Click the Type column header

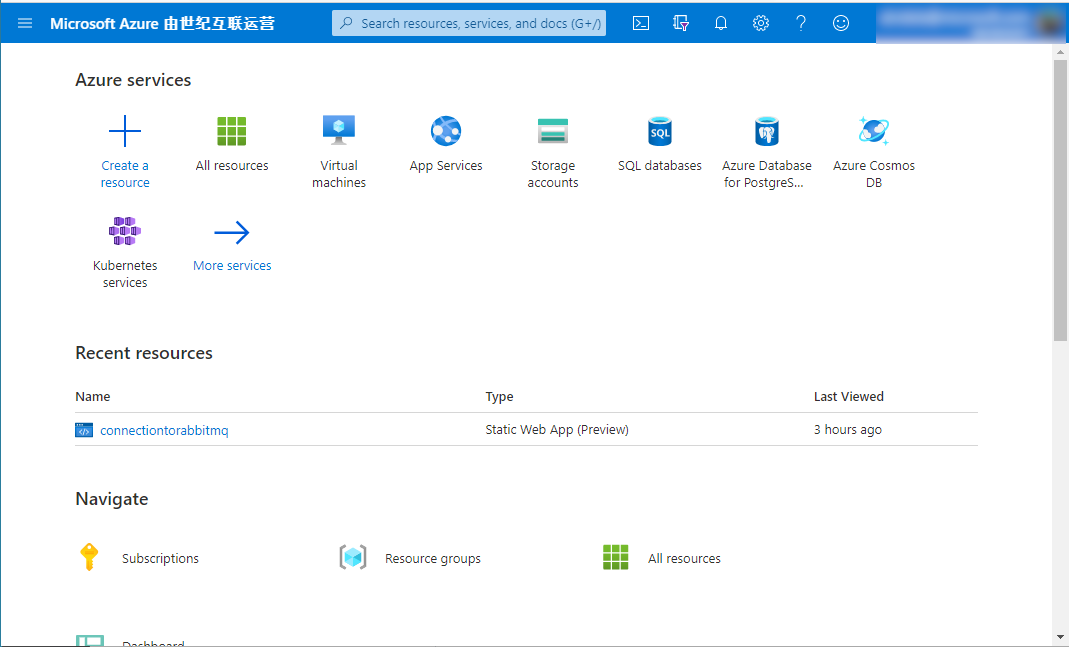point(499,397)
